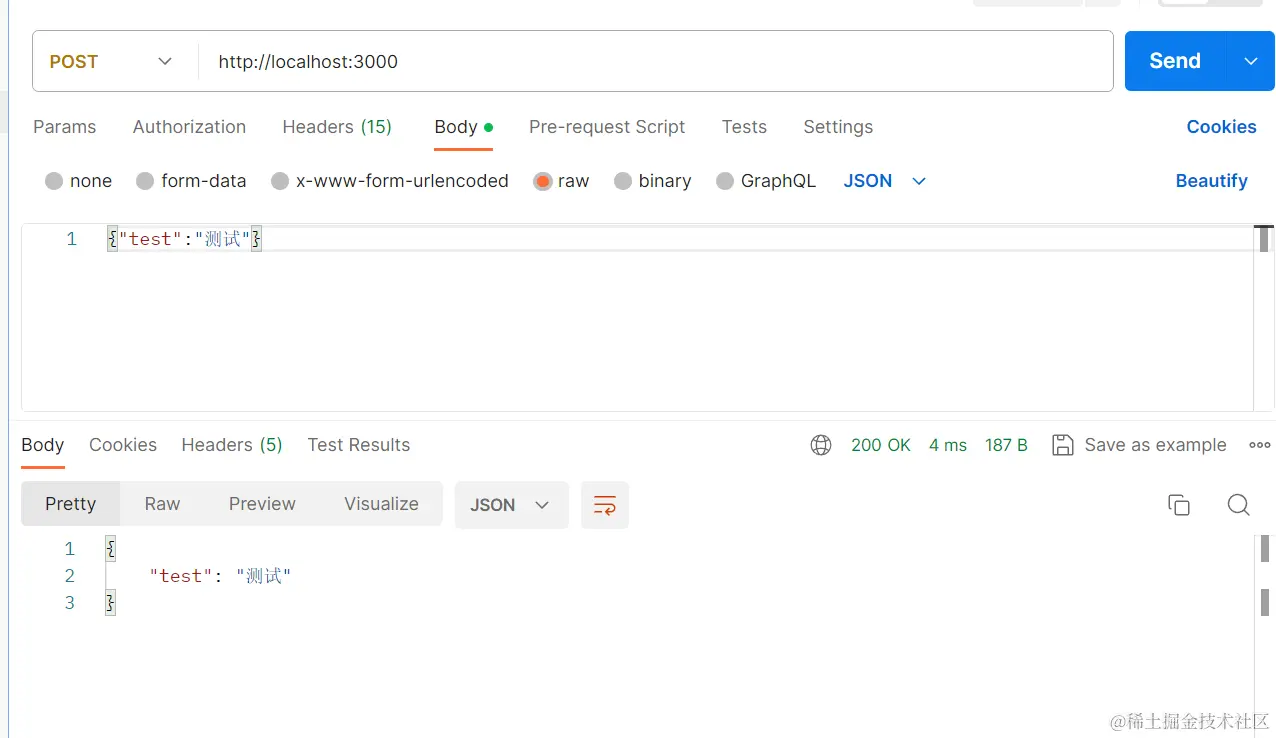Search the response with magnifier icon

(x=1239, y=505)
